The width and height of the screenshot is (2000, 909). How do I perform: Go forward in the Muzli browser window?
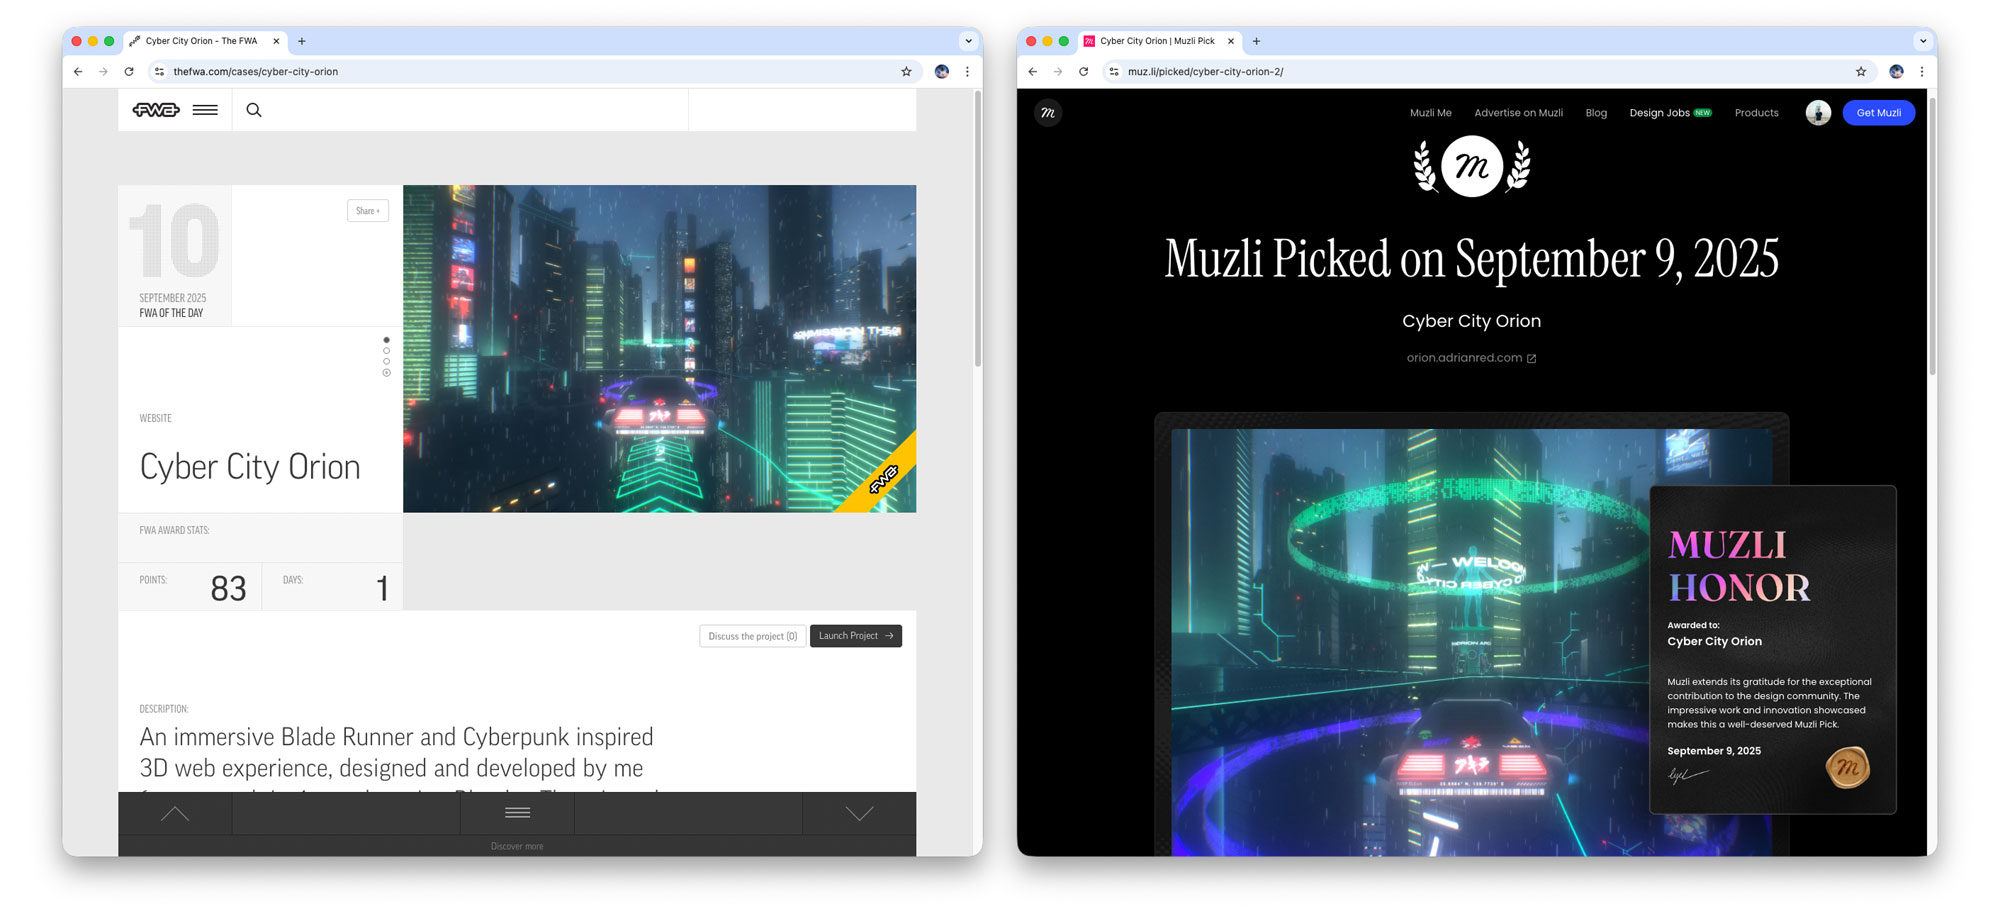1058,71
